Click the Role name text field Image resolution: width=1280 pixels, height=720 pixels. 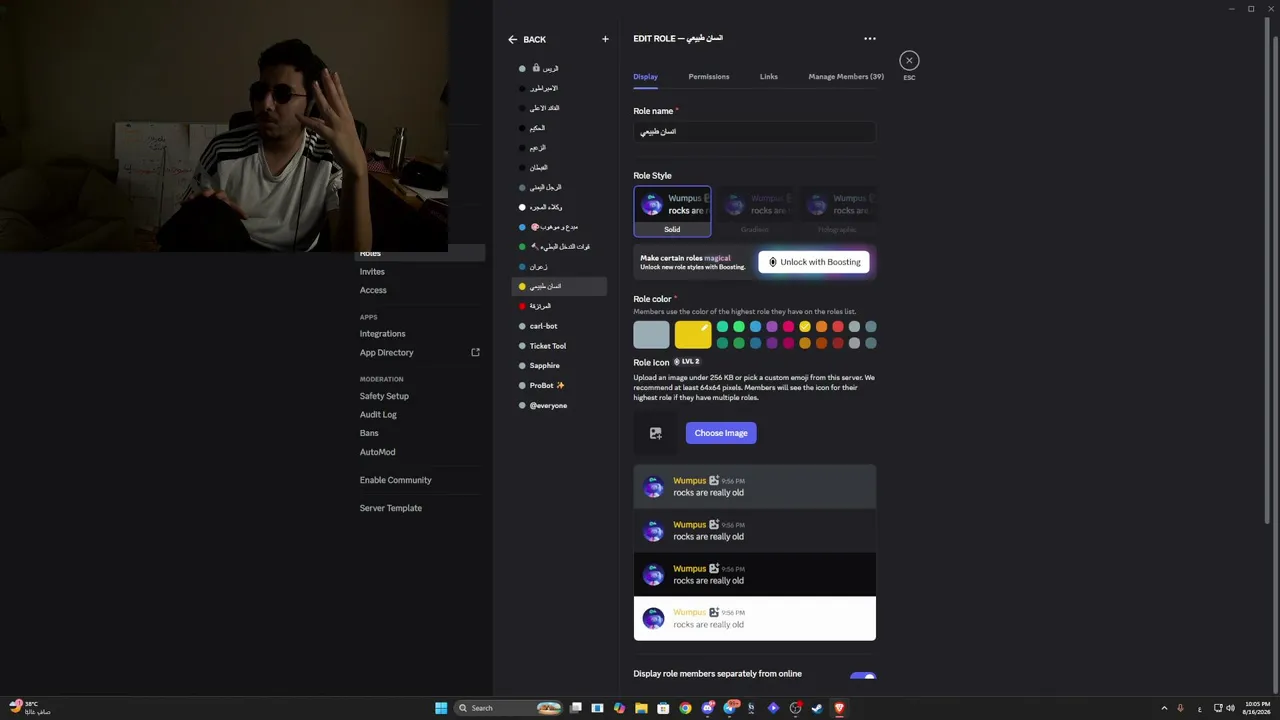click(754, 132)
